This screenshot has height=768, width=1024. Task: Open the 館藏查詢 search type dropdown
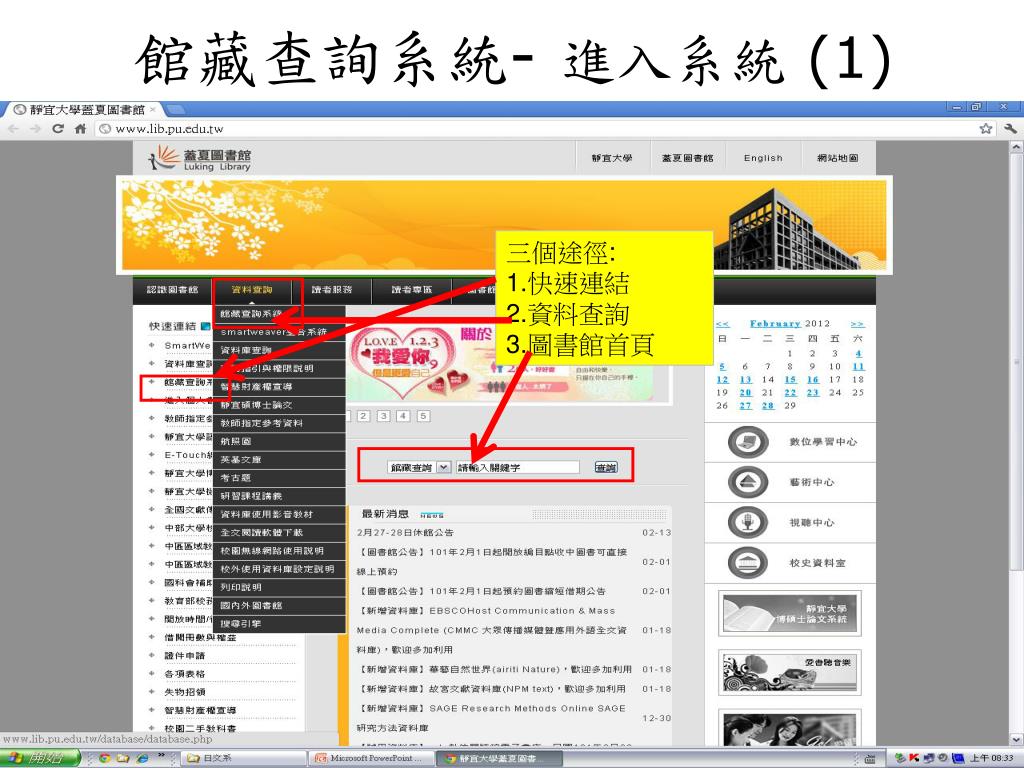coord(443,467)
